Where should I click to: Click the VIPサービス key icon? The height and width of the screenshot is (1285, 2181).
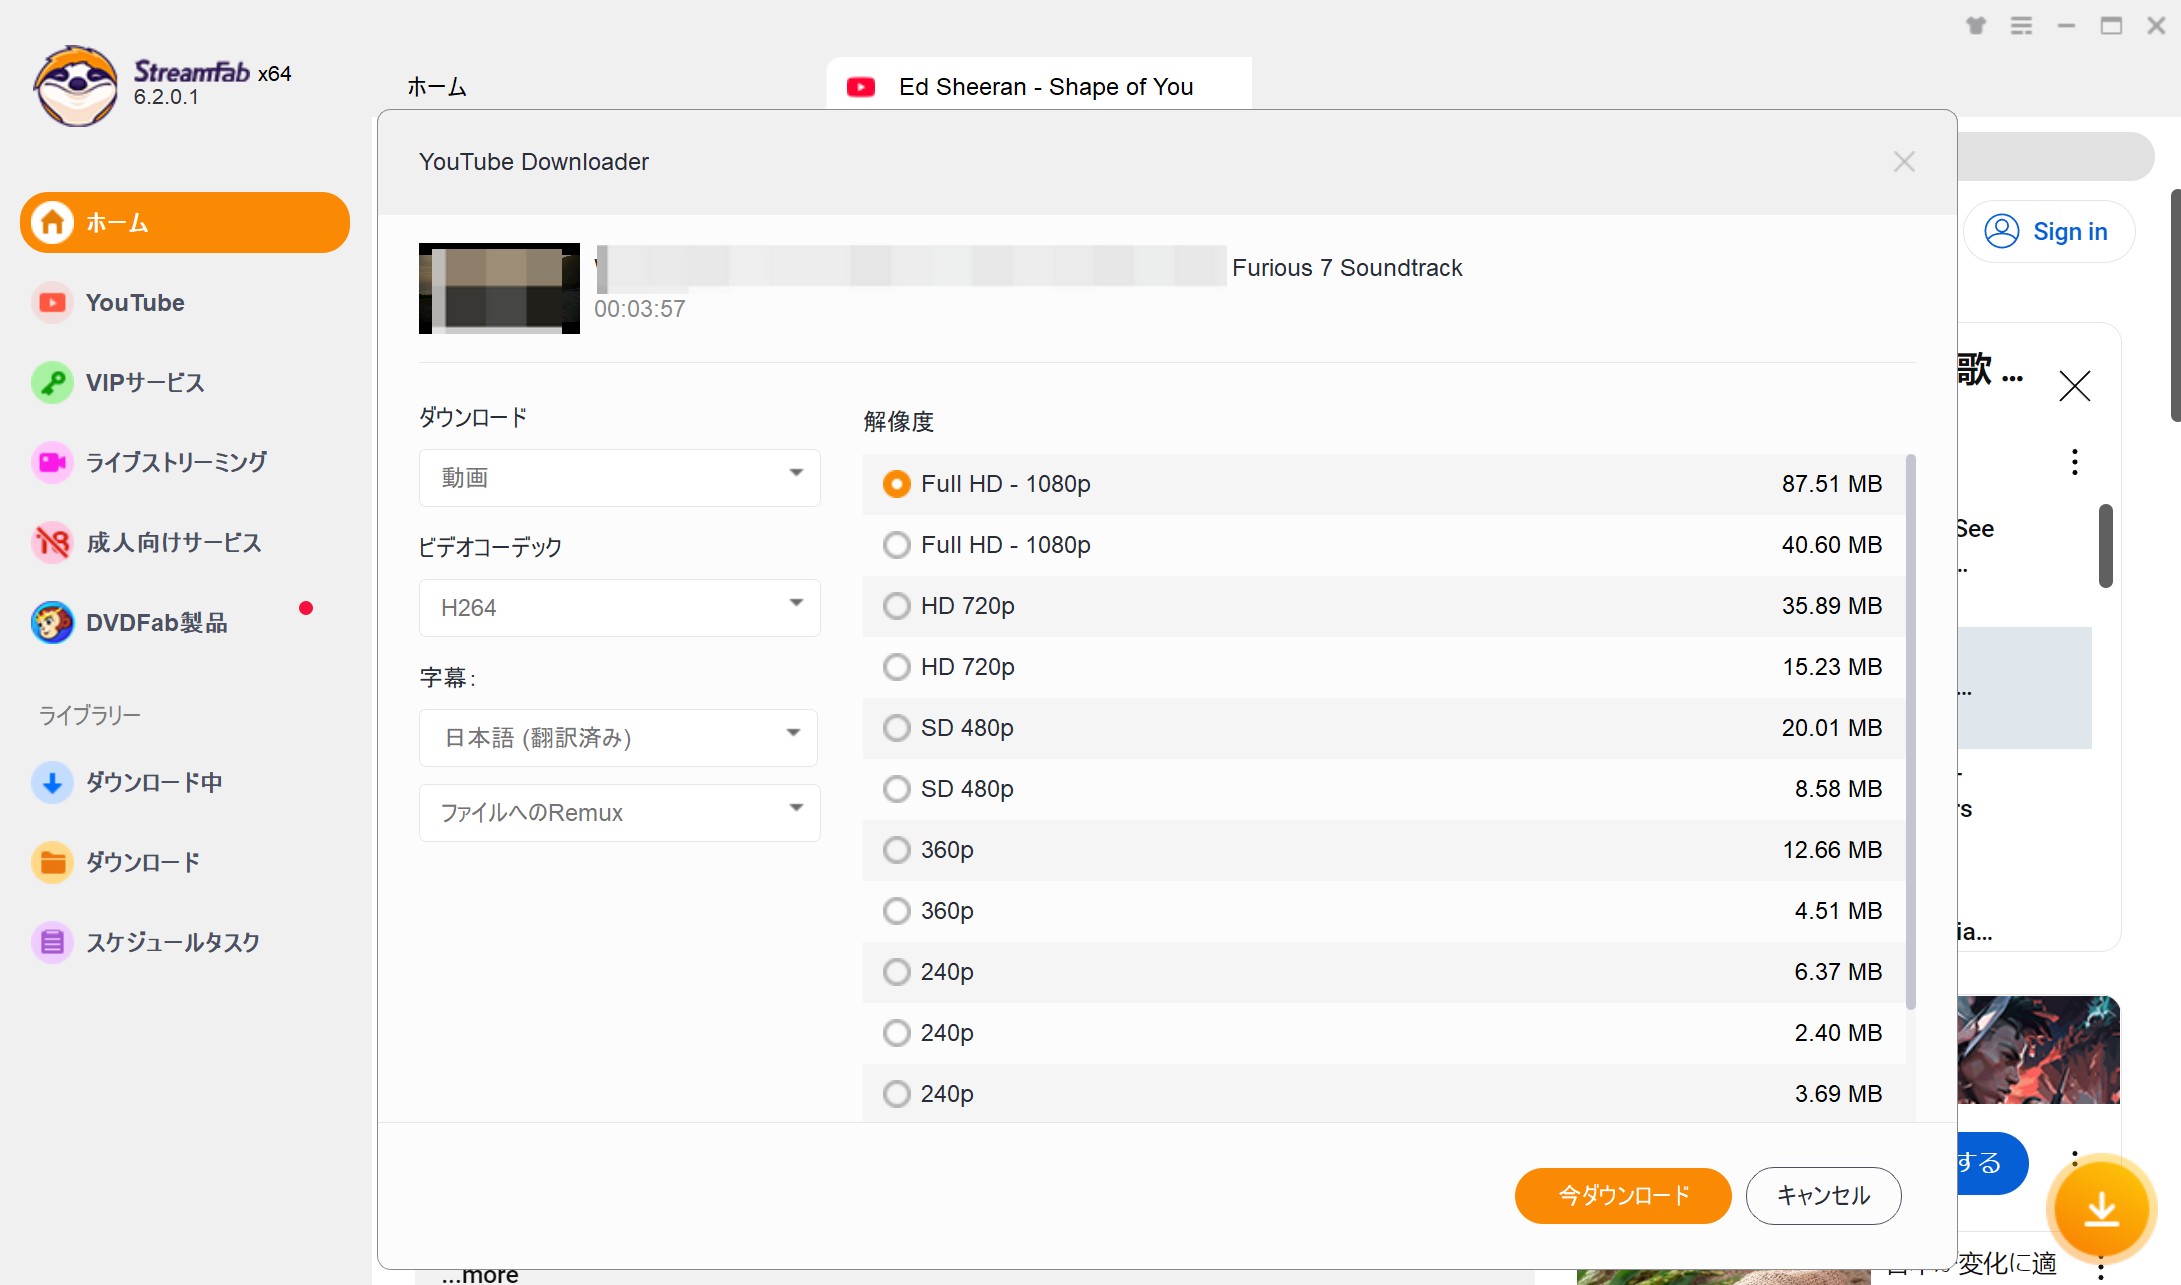coord(52,382)
